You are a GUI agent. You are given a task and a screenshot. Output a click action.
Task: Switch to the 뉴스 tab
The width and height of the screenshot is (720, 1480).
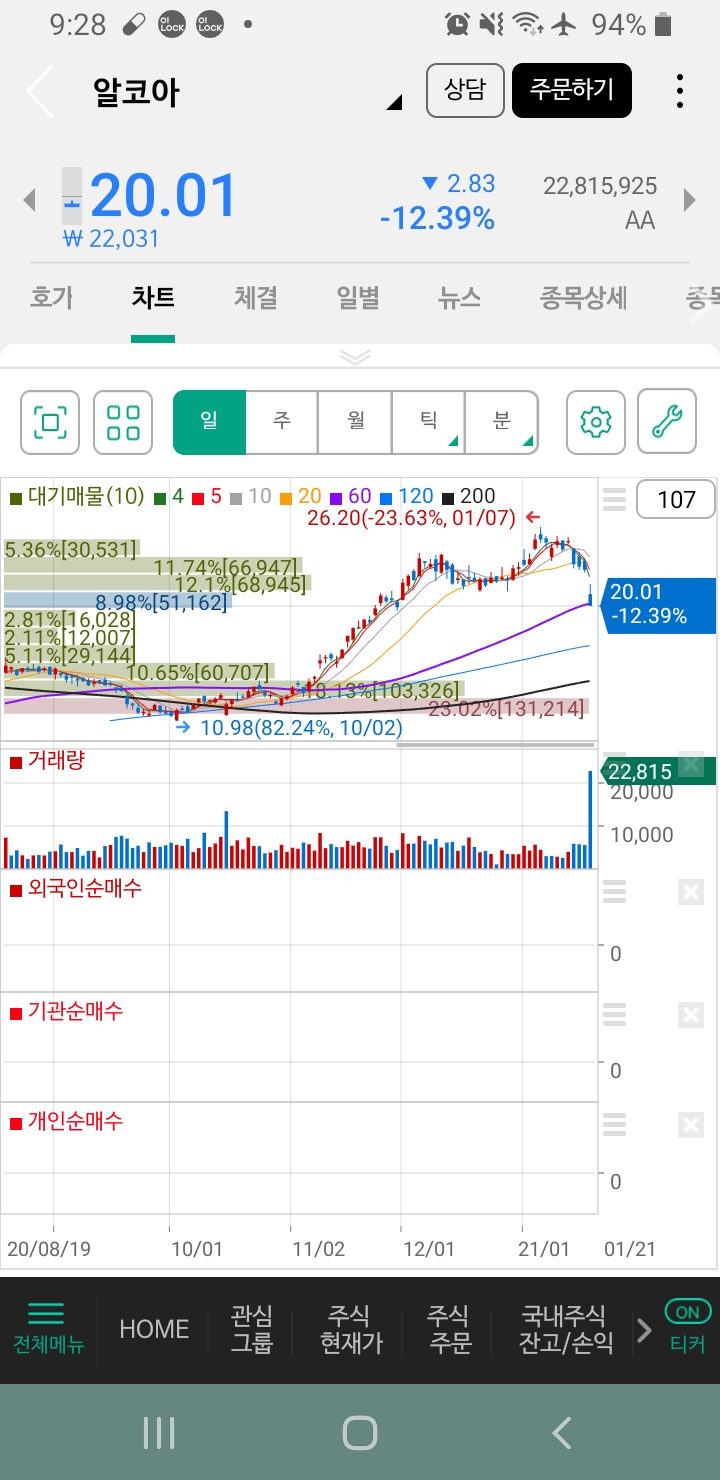(459, 298)
